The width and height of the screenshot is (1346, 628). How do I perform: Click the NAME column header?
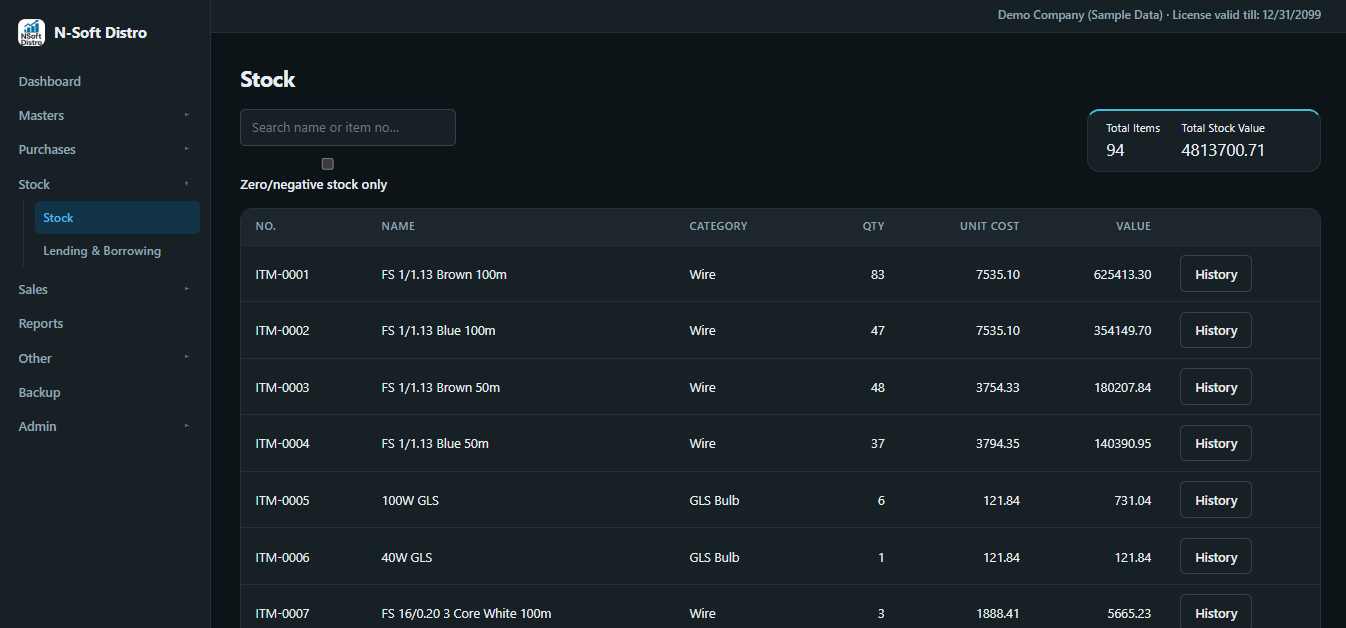click(398, 226)
